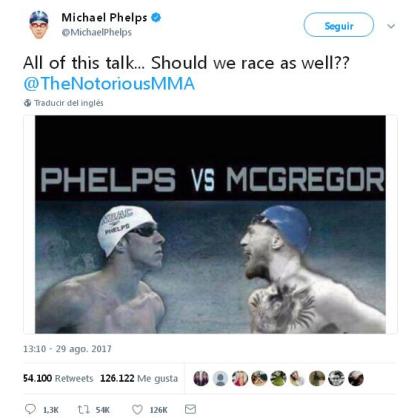This screenshot has height=418, width=403.
Task: Click the Michael Phelps display name
Action: pos(104,17)
